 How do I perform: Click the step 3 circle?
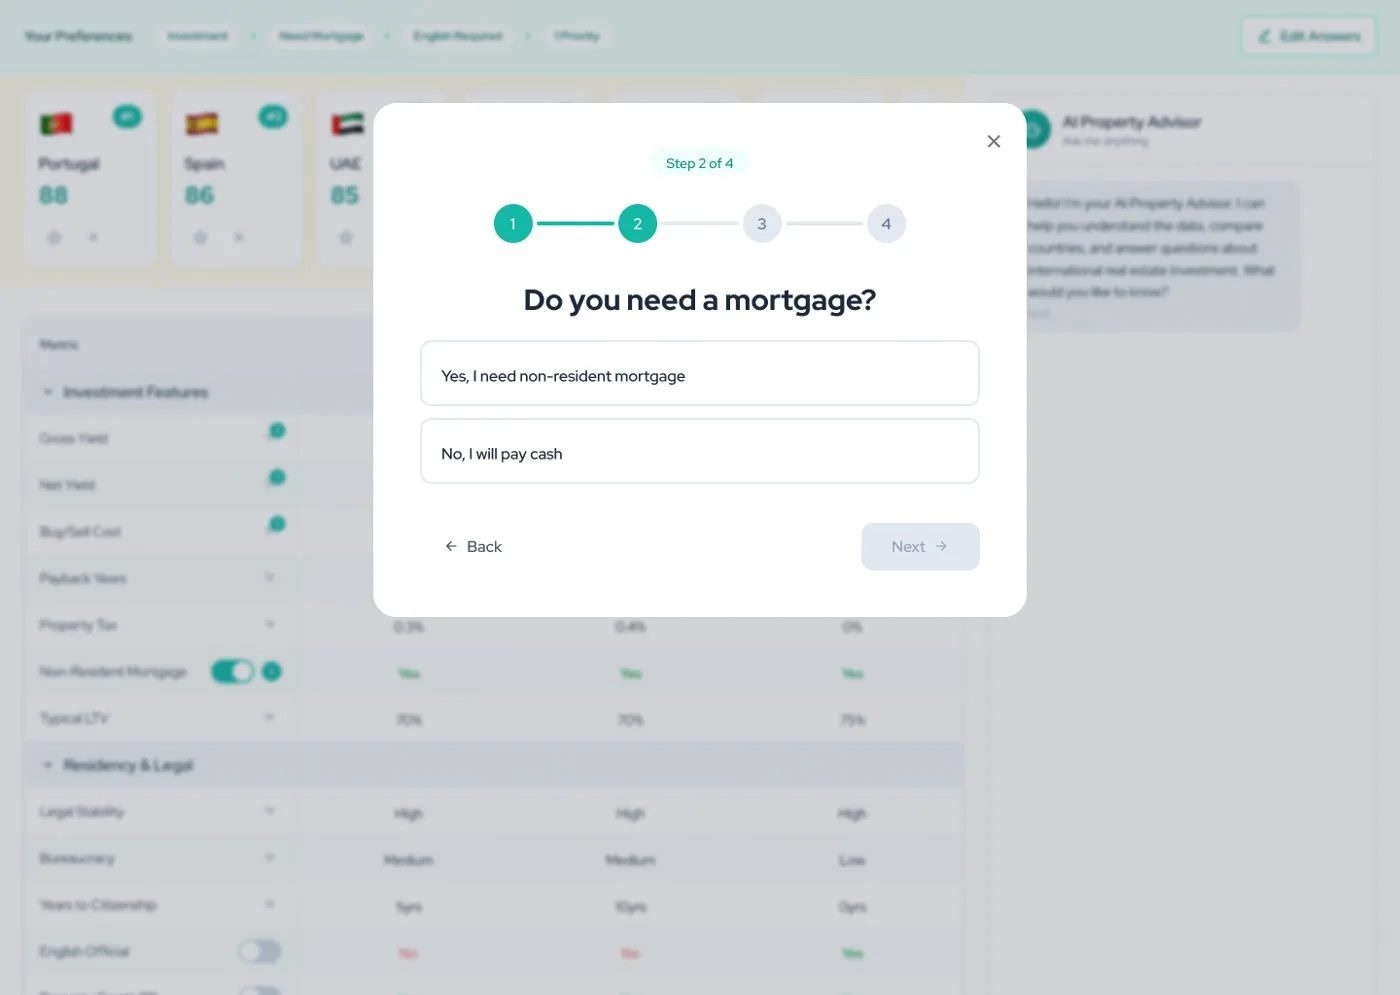pyautogui.click(x=761, y=224)
